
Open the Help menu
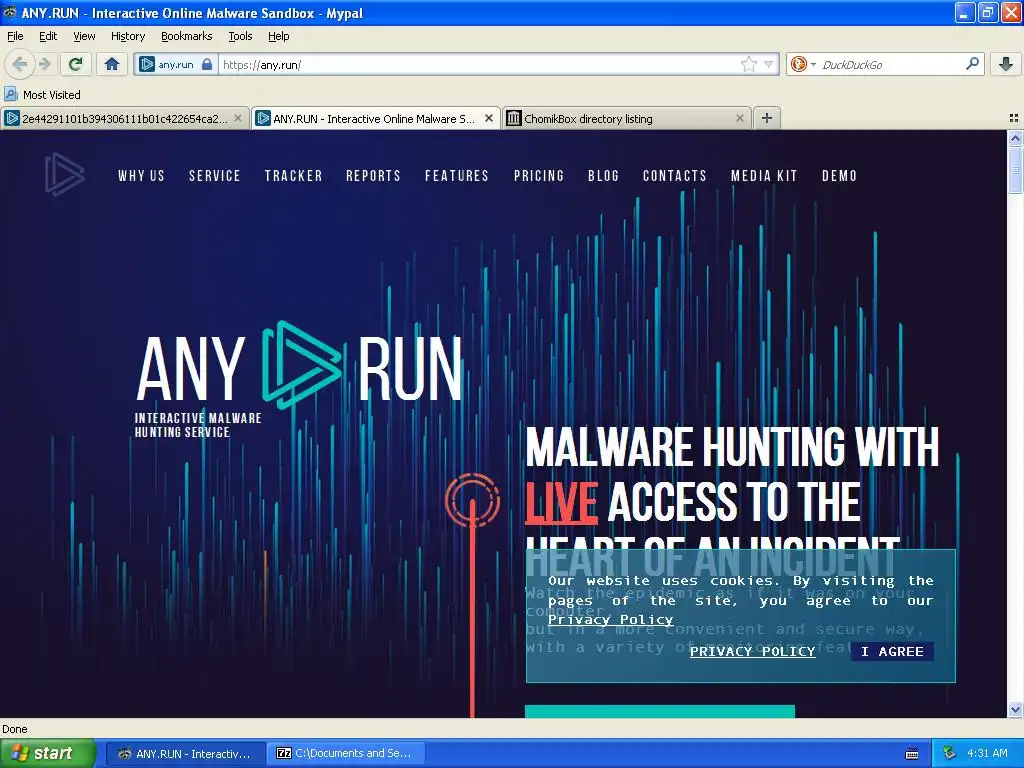click(x=279, y=36)
